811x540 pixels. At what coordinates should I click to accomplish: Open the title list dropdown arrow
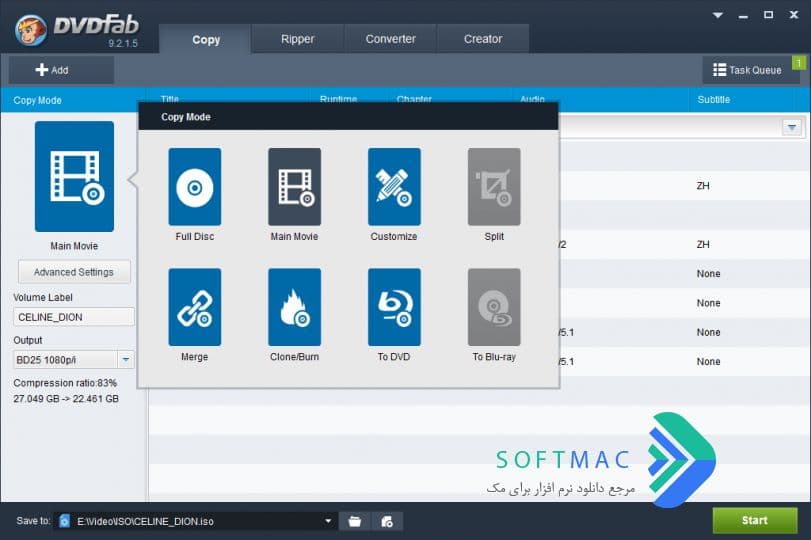click(792, 127)
